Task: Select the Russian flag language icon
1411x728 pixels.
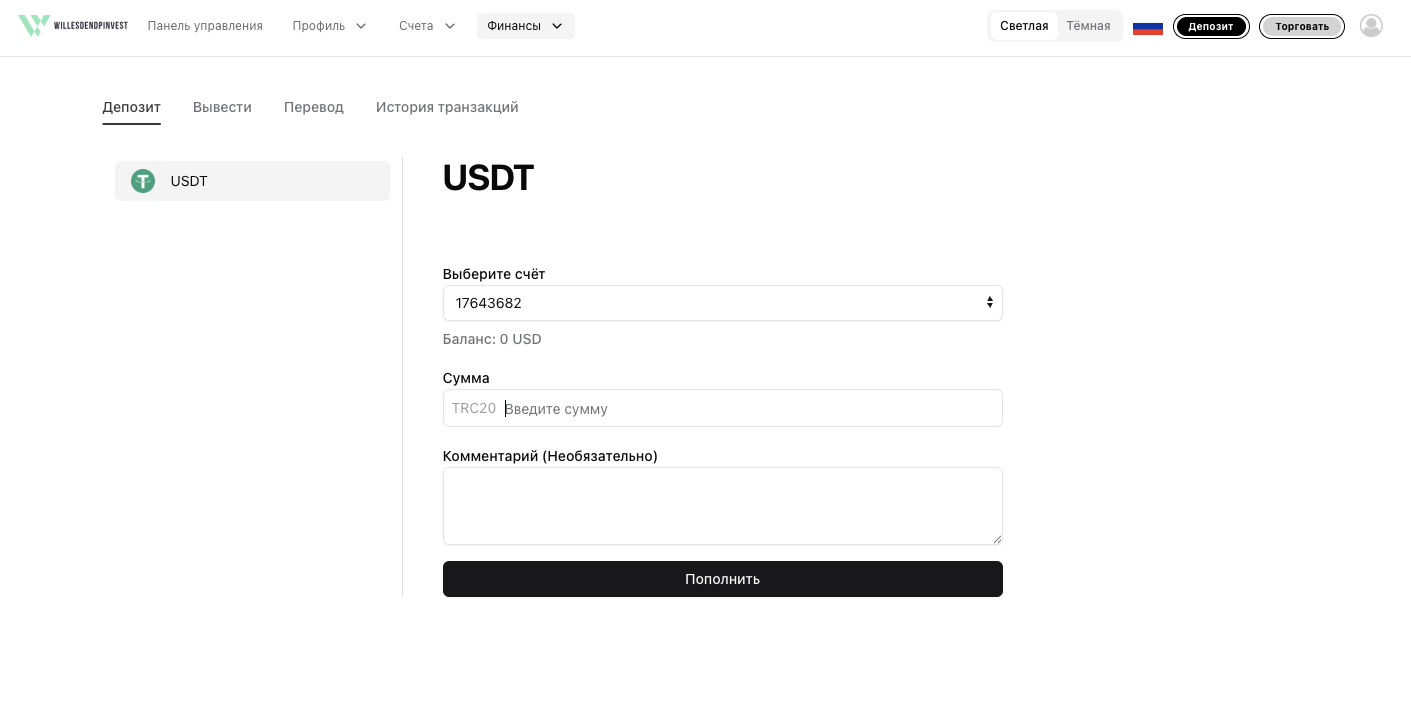Action: pyautogui.click(x=1148, y=27)
